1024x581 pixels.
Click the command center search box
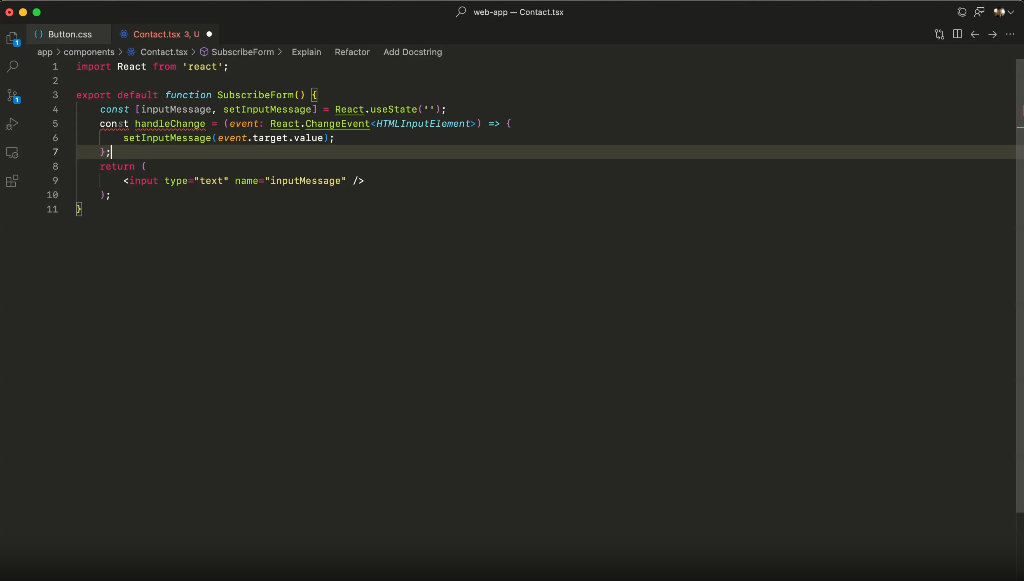pos(511,12)
